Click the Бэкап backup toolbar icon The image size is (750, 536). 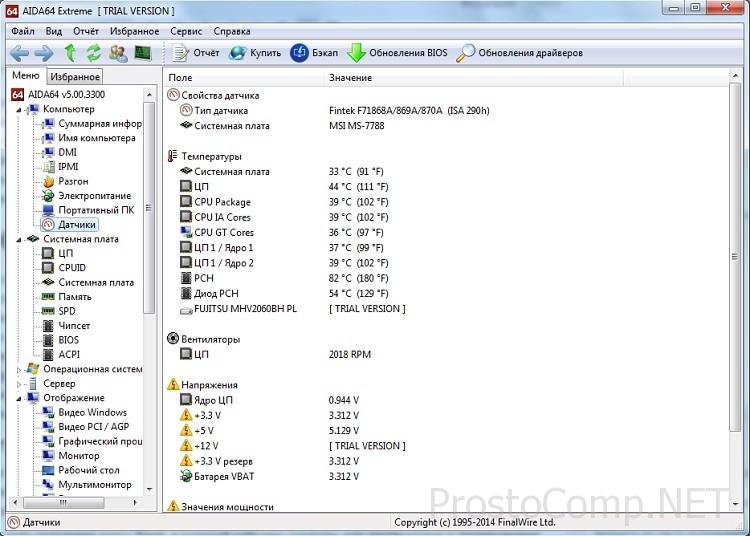314,53
